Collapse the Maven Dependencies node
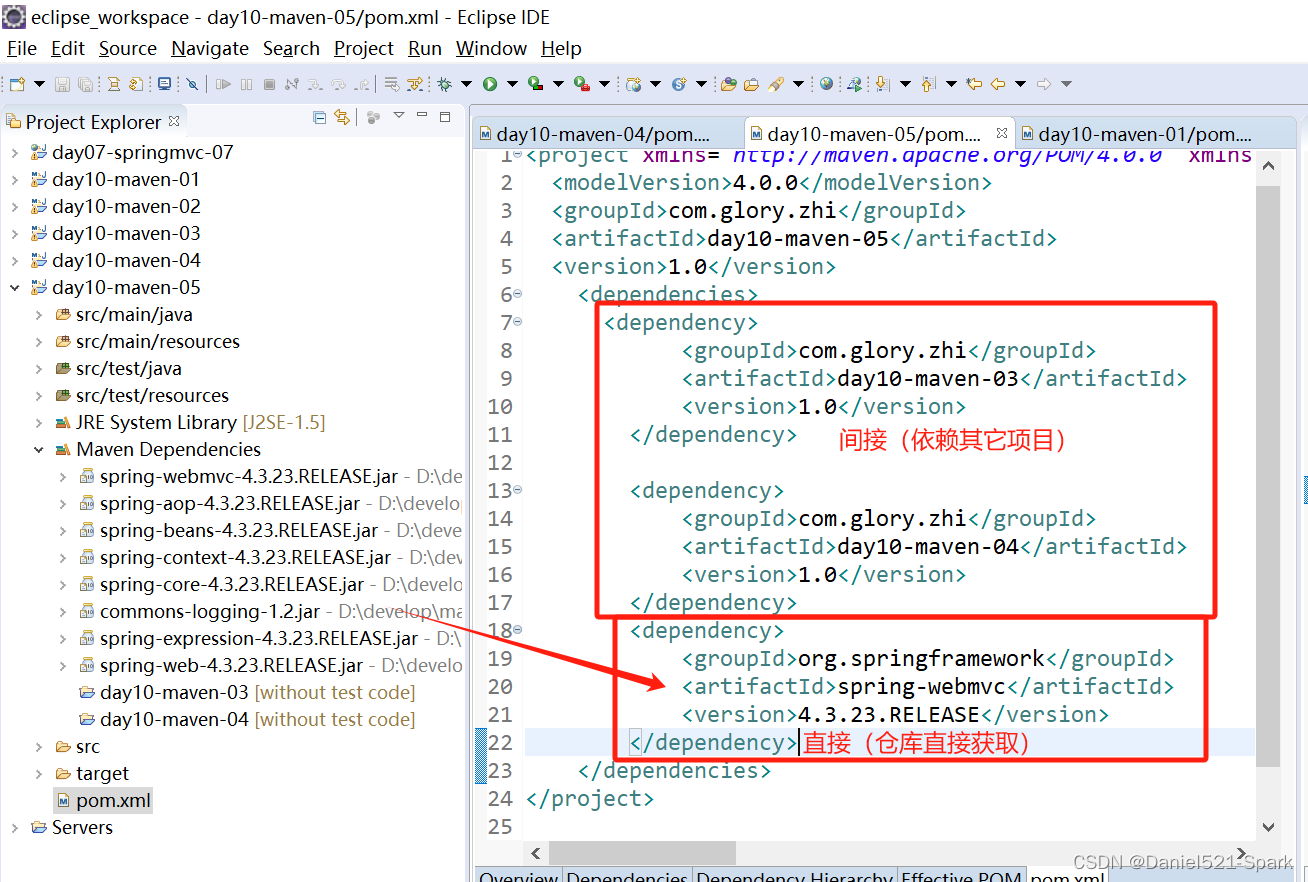1308x882 pixels. (38, 450)
